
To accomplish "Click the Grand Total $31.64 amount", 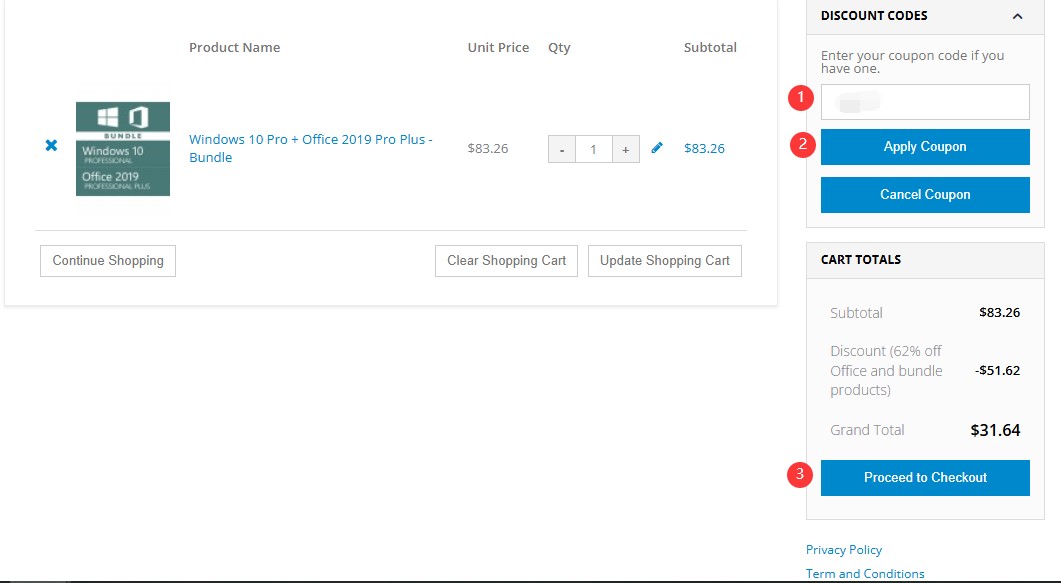I will pyautogui.click(x=995, y=430).
